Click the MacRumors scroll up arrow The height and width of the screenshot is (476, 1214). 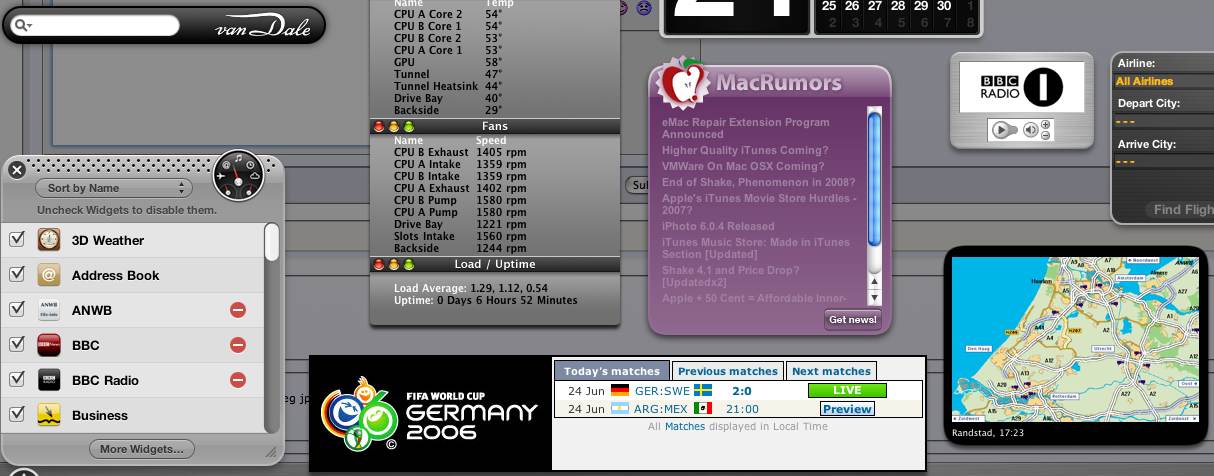click(875, 283)
